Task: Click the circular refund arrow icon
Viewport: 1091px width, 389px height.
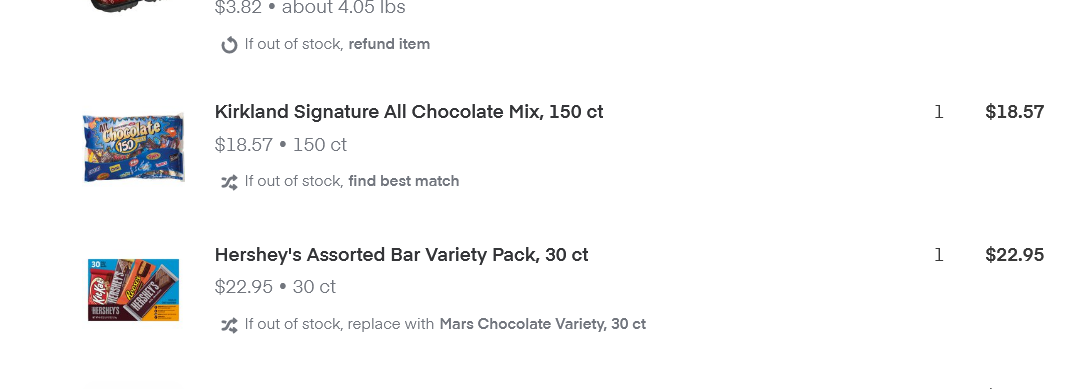Action: 229,45
